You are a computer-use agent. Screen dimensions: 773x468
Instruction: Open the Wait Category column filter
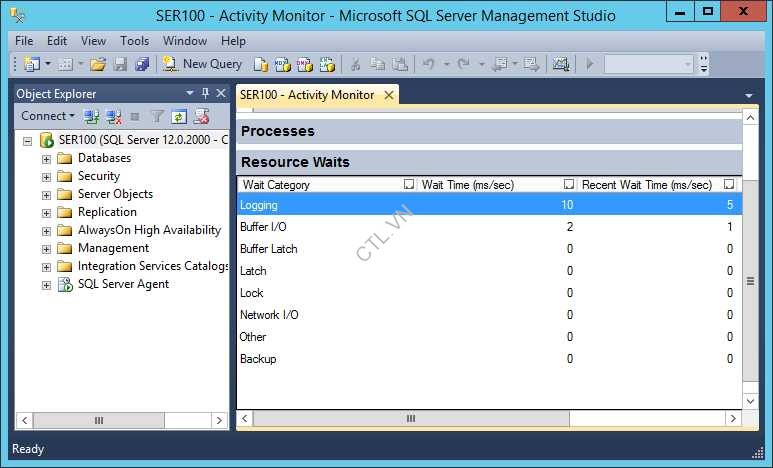click(x=409, y=184)
